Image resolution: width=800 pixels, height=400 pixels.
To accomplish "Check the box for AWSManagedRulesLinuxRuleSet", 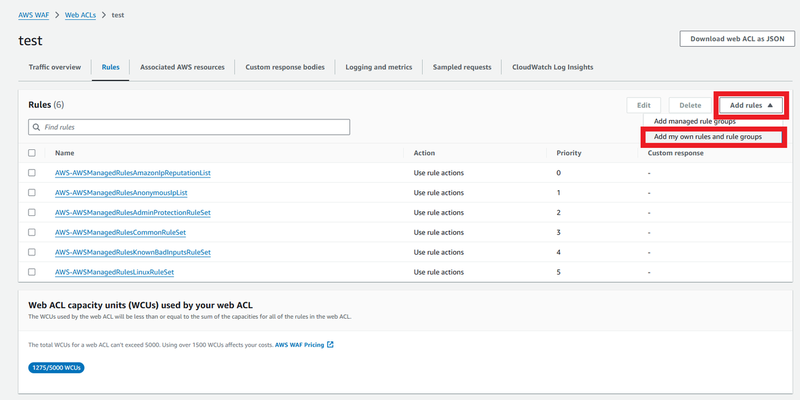I will tap(32, 272).
